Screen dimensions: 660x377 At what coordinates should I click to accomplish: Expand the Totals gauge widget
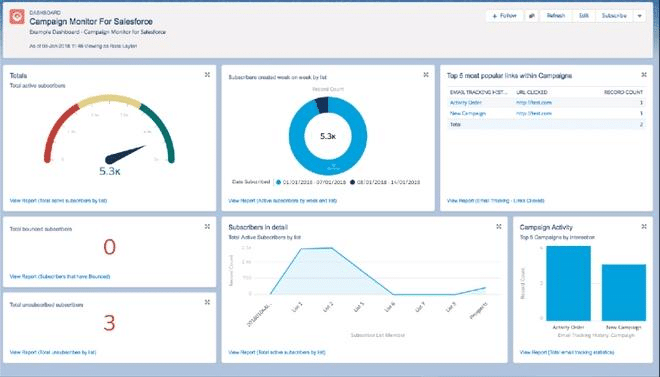pyautogui.click(x=207, y=74)
